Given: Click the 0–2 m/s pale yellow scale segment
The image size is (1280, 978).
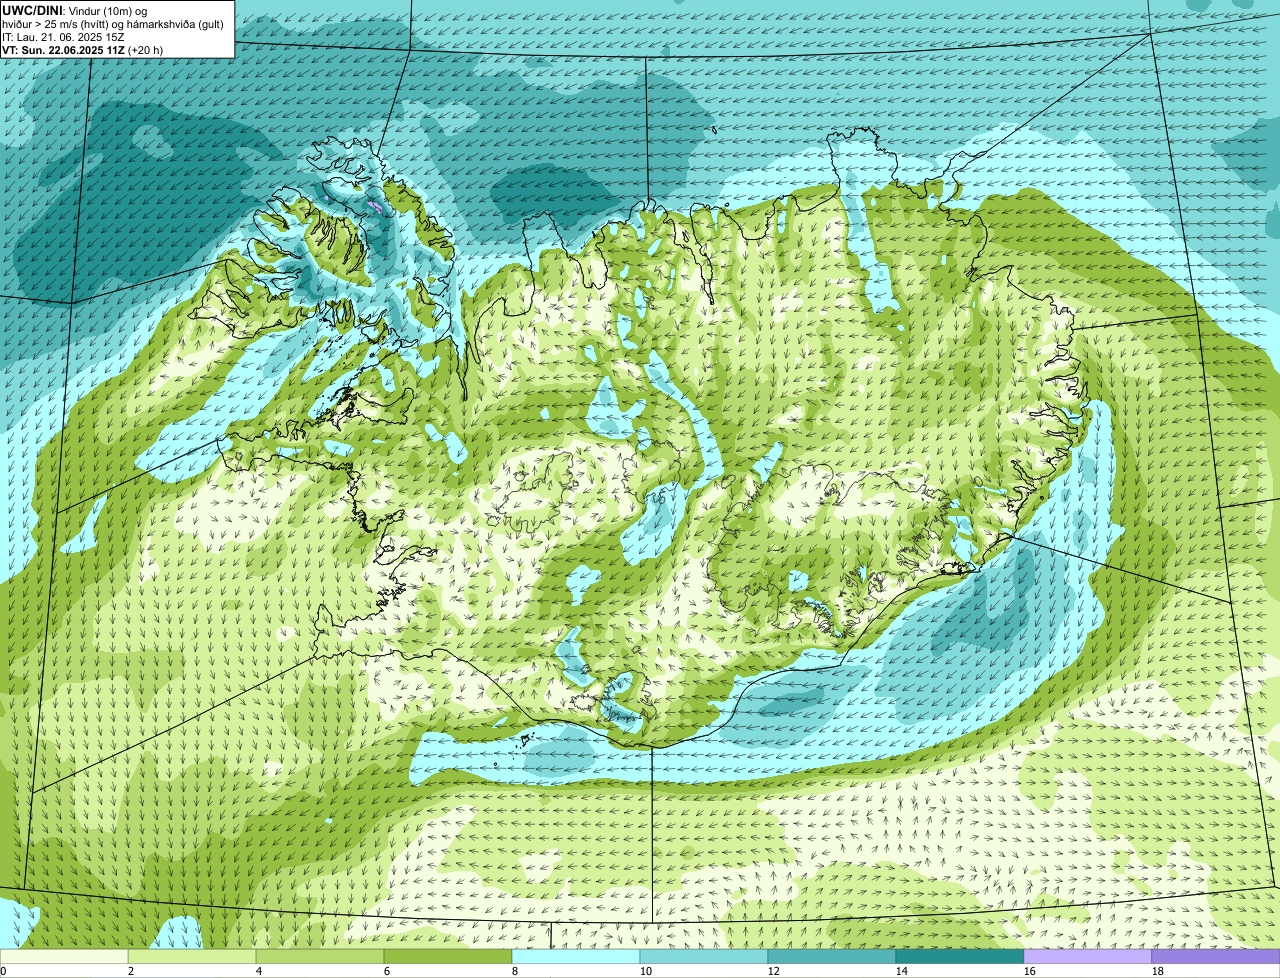Looking at the screenshot, I should [64, 956].
